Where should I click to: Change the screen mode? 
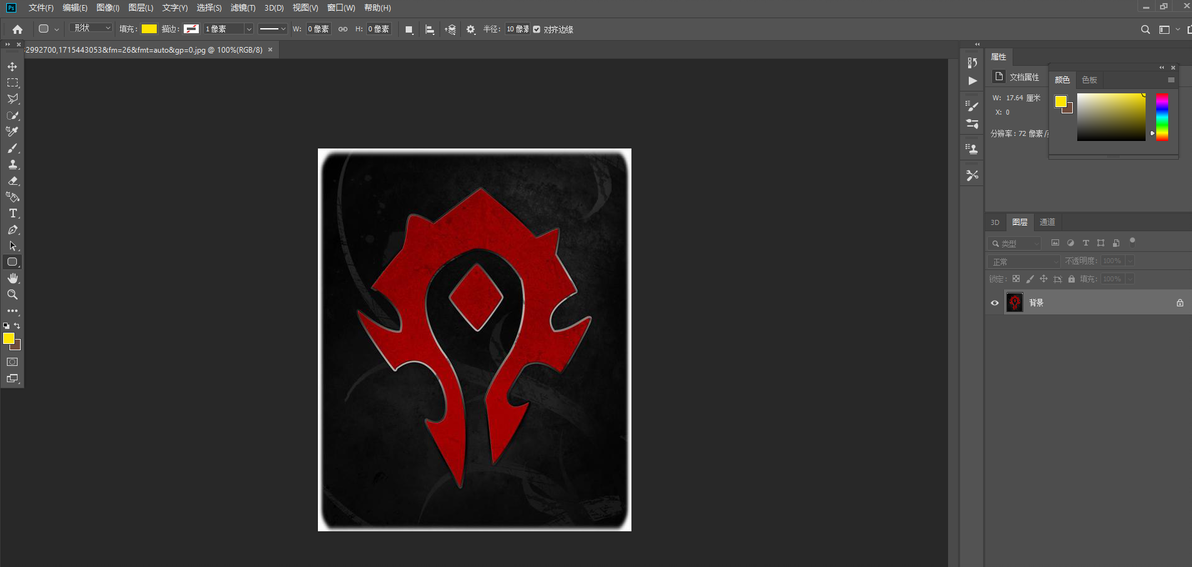pos(12,378)
